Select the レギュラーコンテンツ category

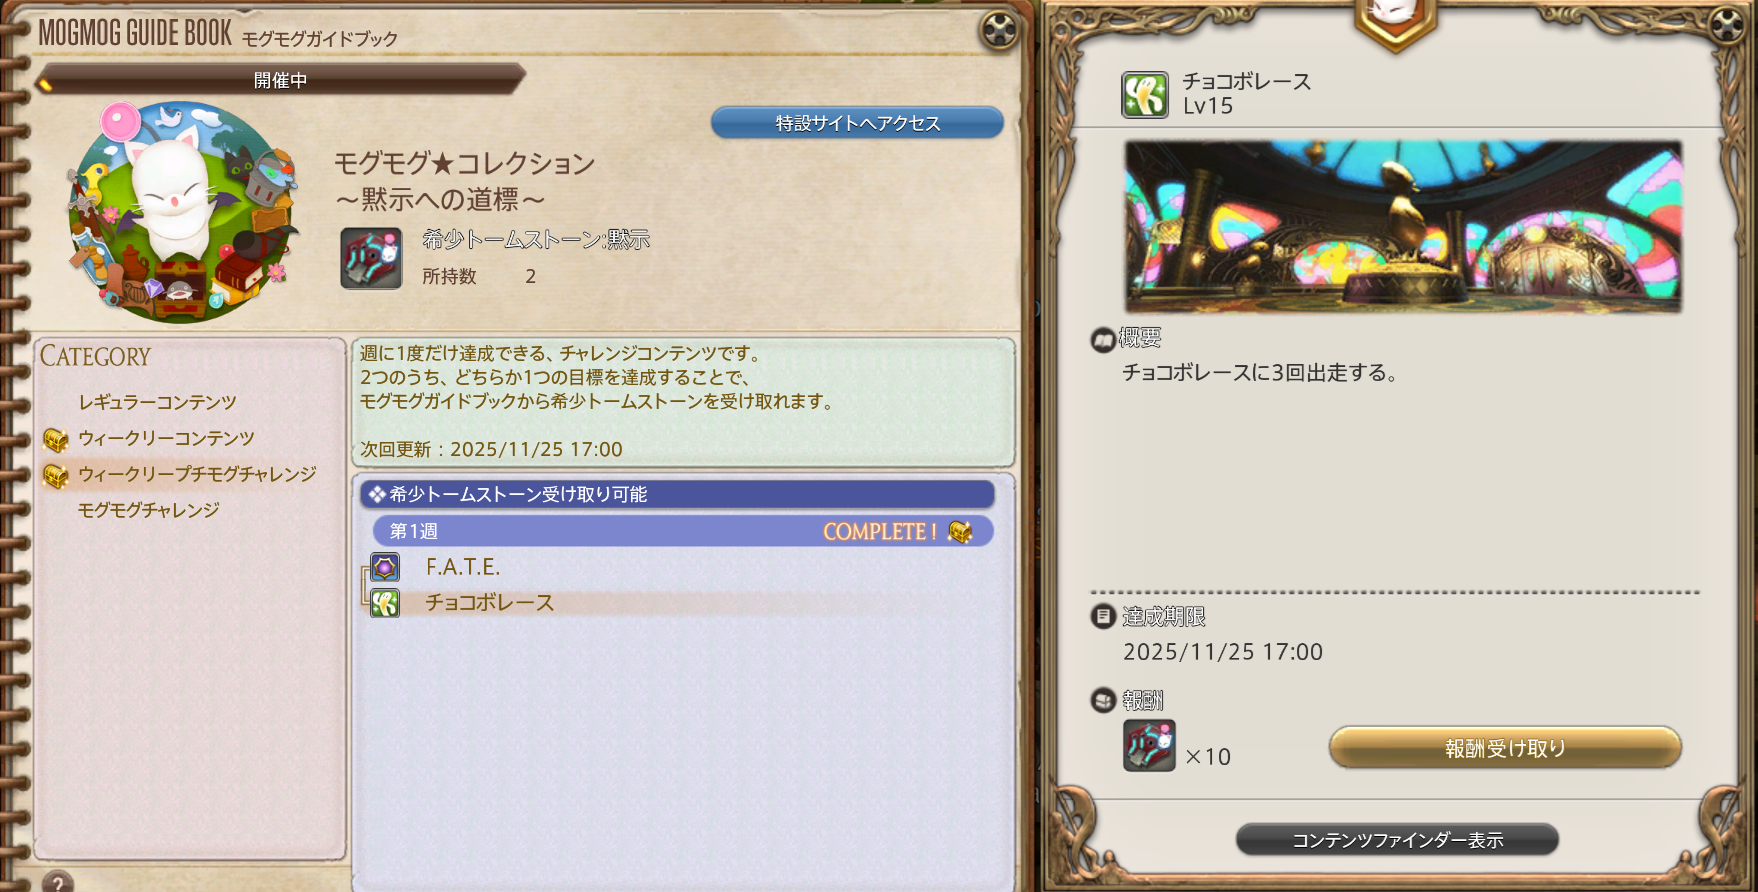(157, 402)
